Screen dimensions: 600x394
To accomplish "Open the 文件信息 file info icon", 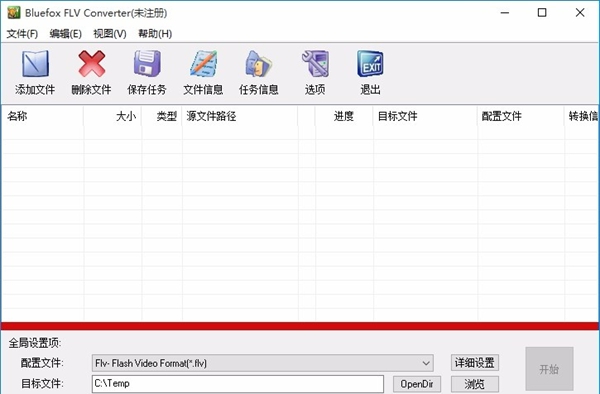I will click(203, 64).
